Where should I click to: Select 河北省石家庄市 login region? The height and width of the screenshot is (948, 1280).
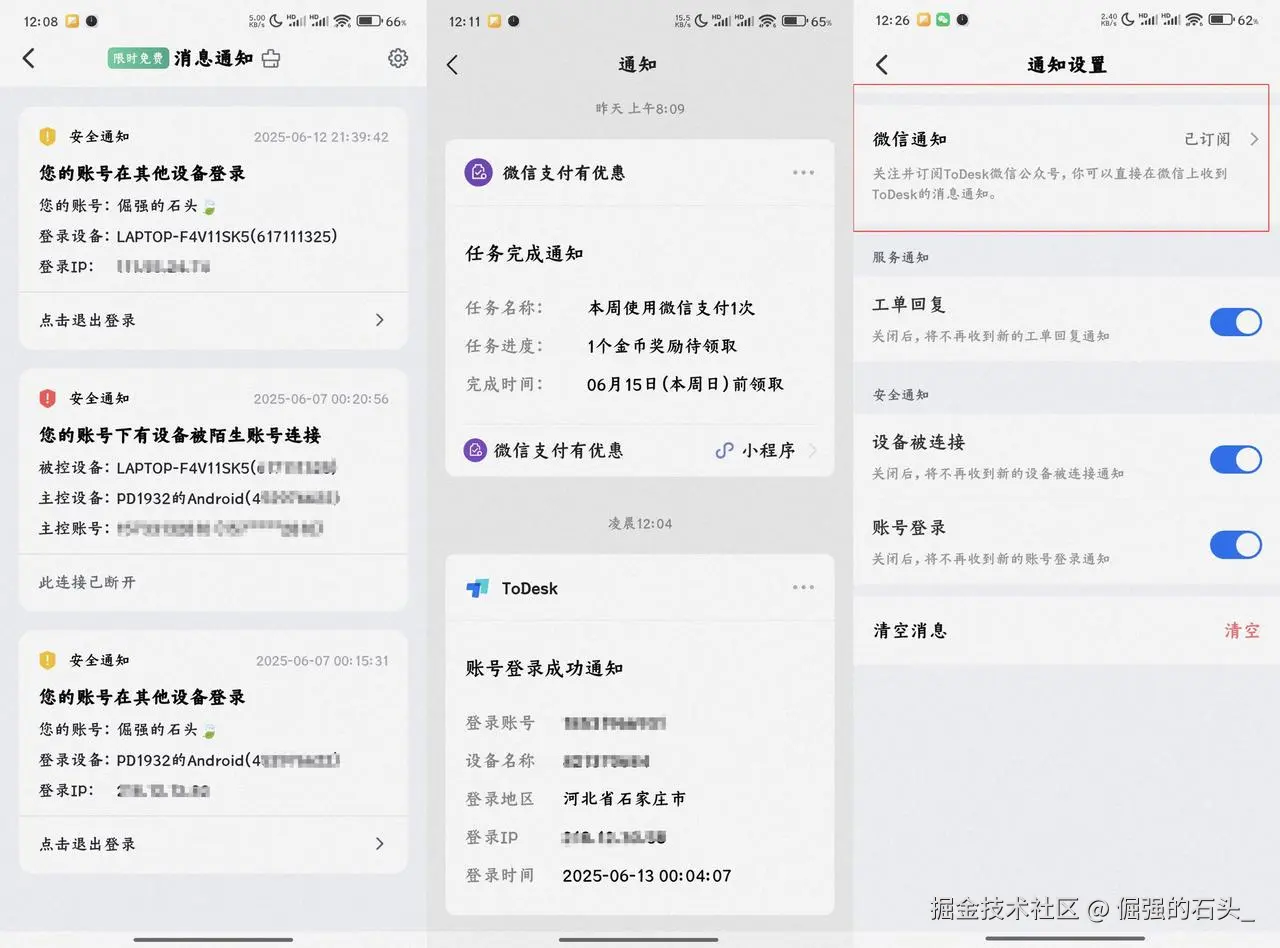(x=625, y=799)
